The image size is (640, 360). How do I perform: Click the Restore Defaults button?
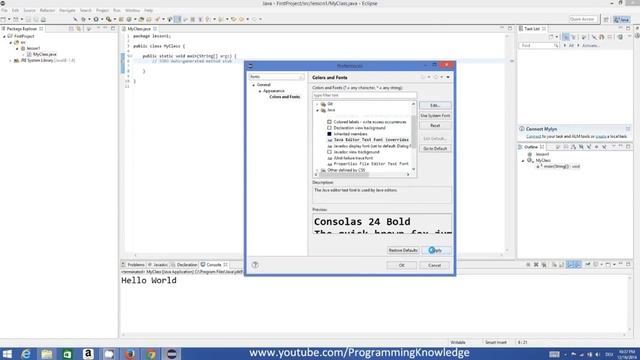[x=403, y=250]
